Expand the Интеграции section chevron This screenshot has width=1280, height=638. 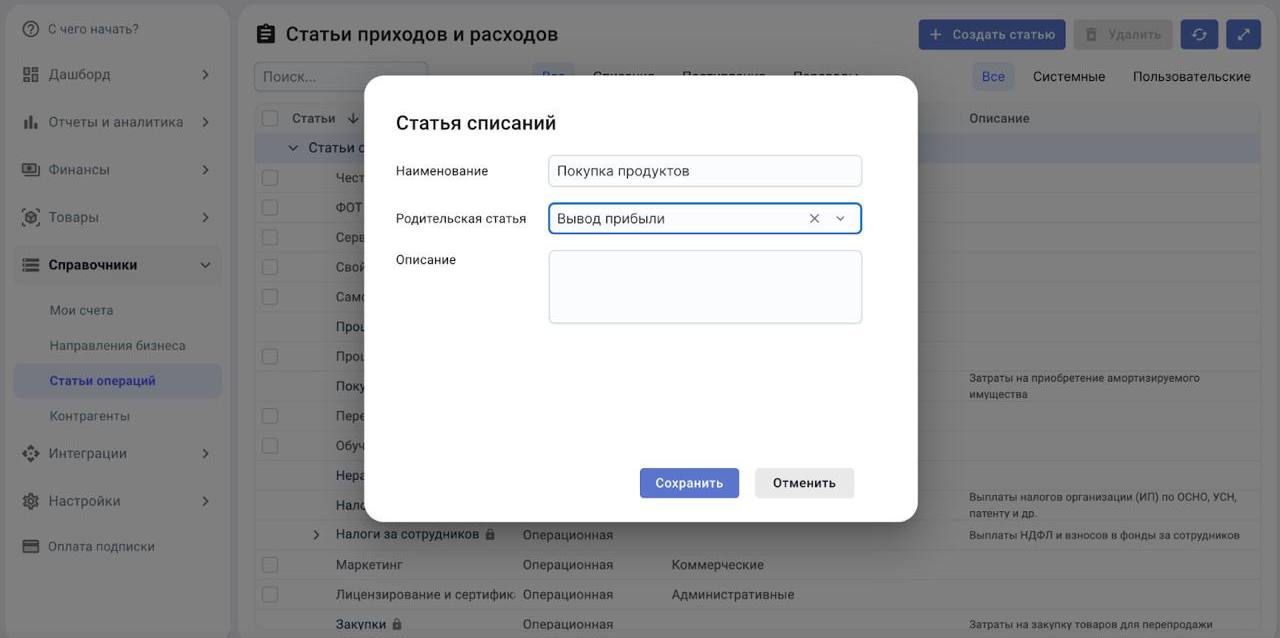(205, 453)
